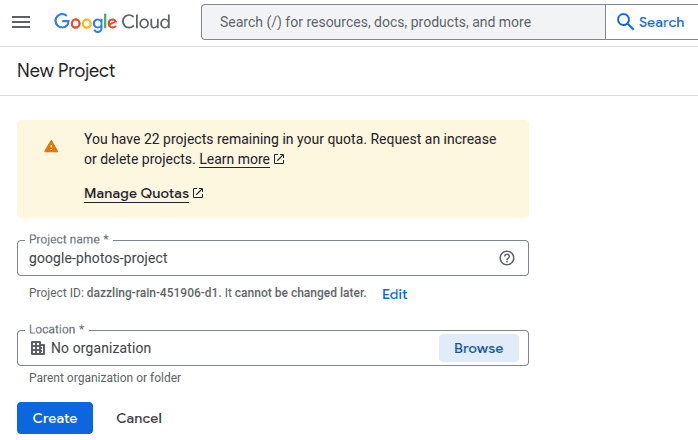Click external link icon beside Learn more
698x440 pixels.
pyautogui.click(x=279, y=159)
